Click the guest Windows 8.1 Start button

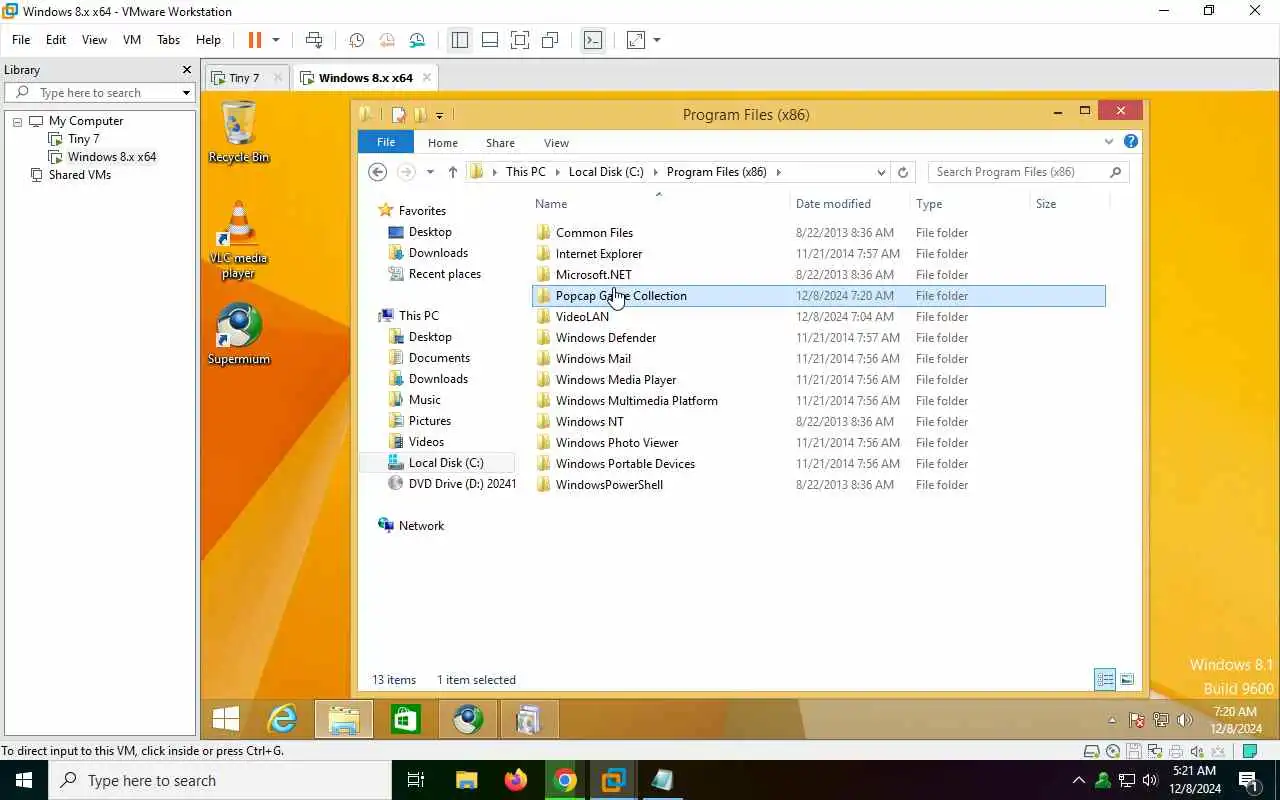[x=226, y=719]
